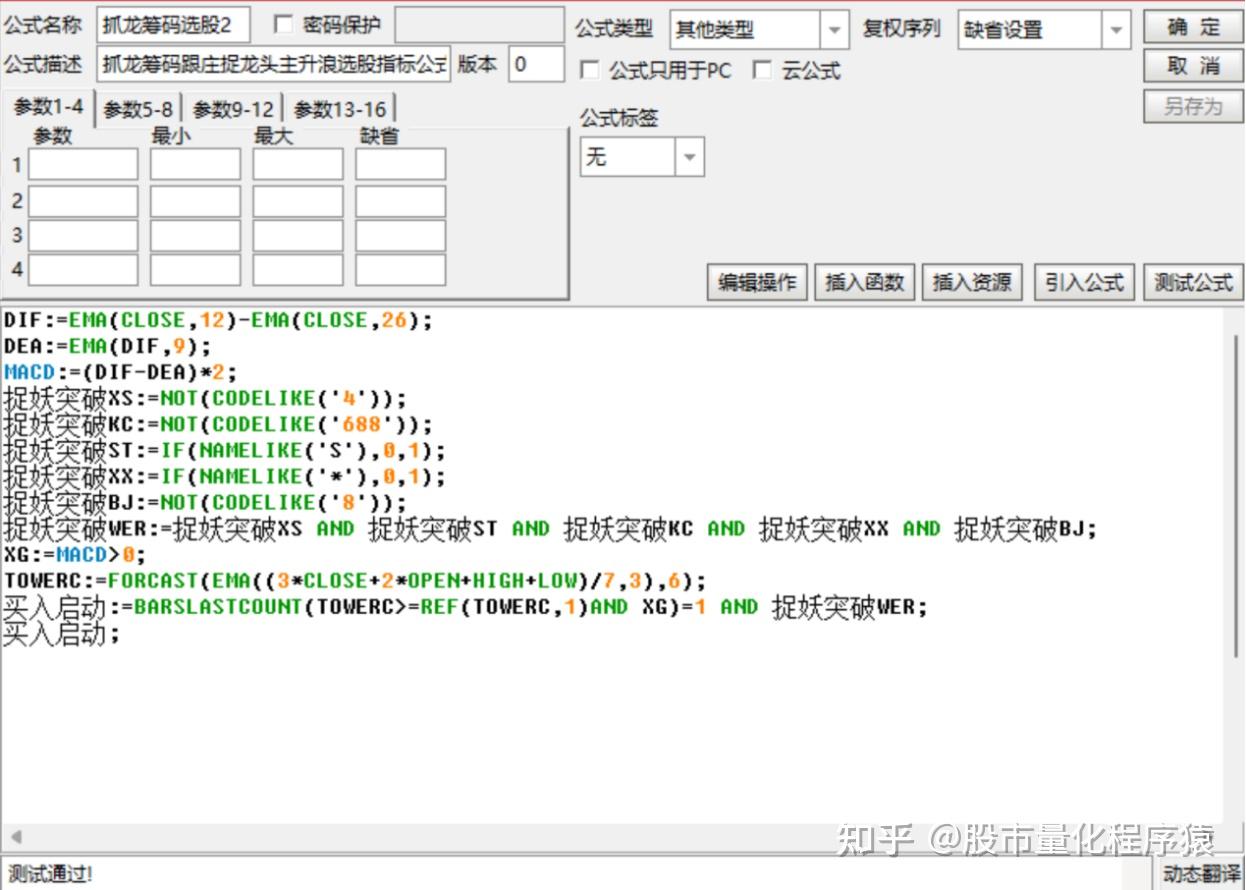
Task: Enable the 公式只用于PC checkbox
Action: click(590, 70)
